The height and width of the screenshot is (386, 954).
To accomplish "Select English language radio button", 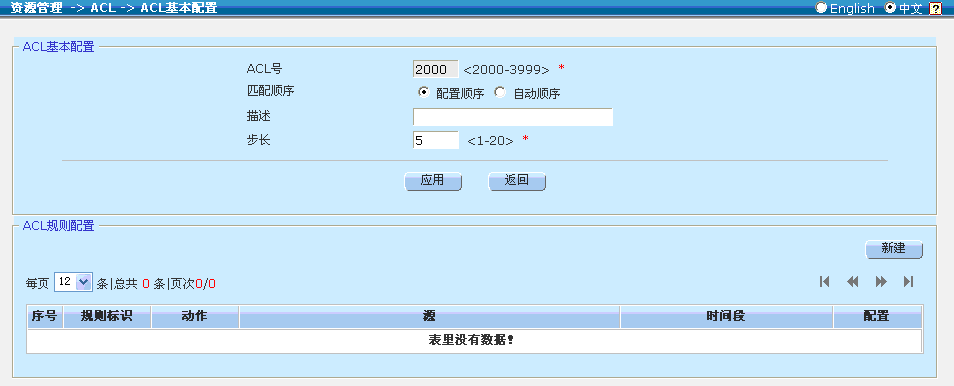I will 821,7.
